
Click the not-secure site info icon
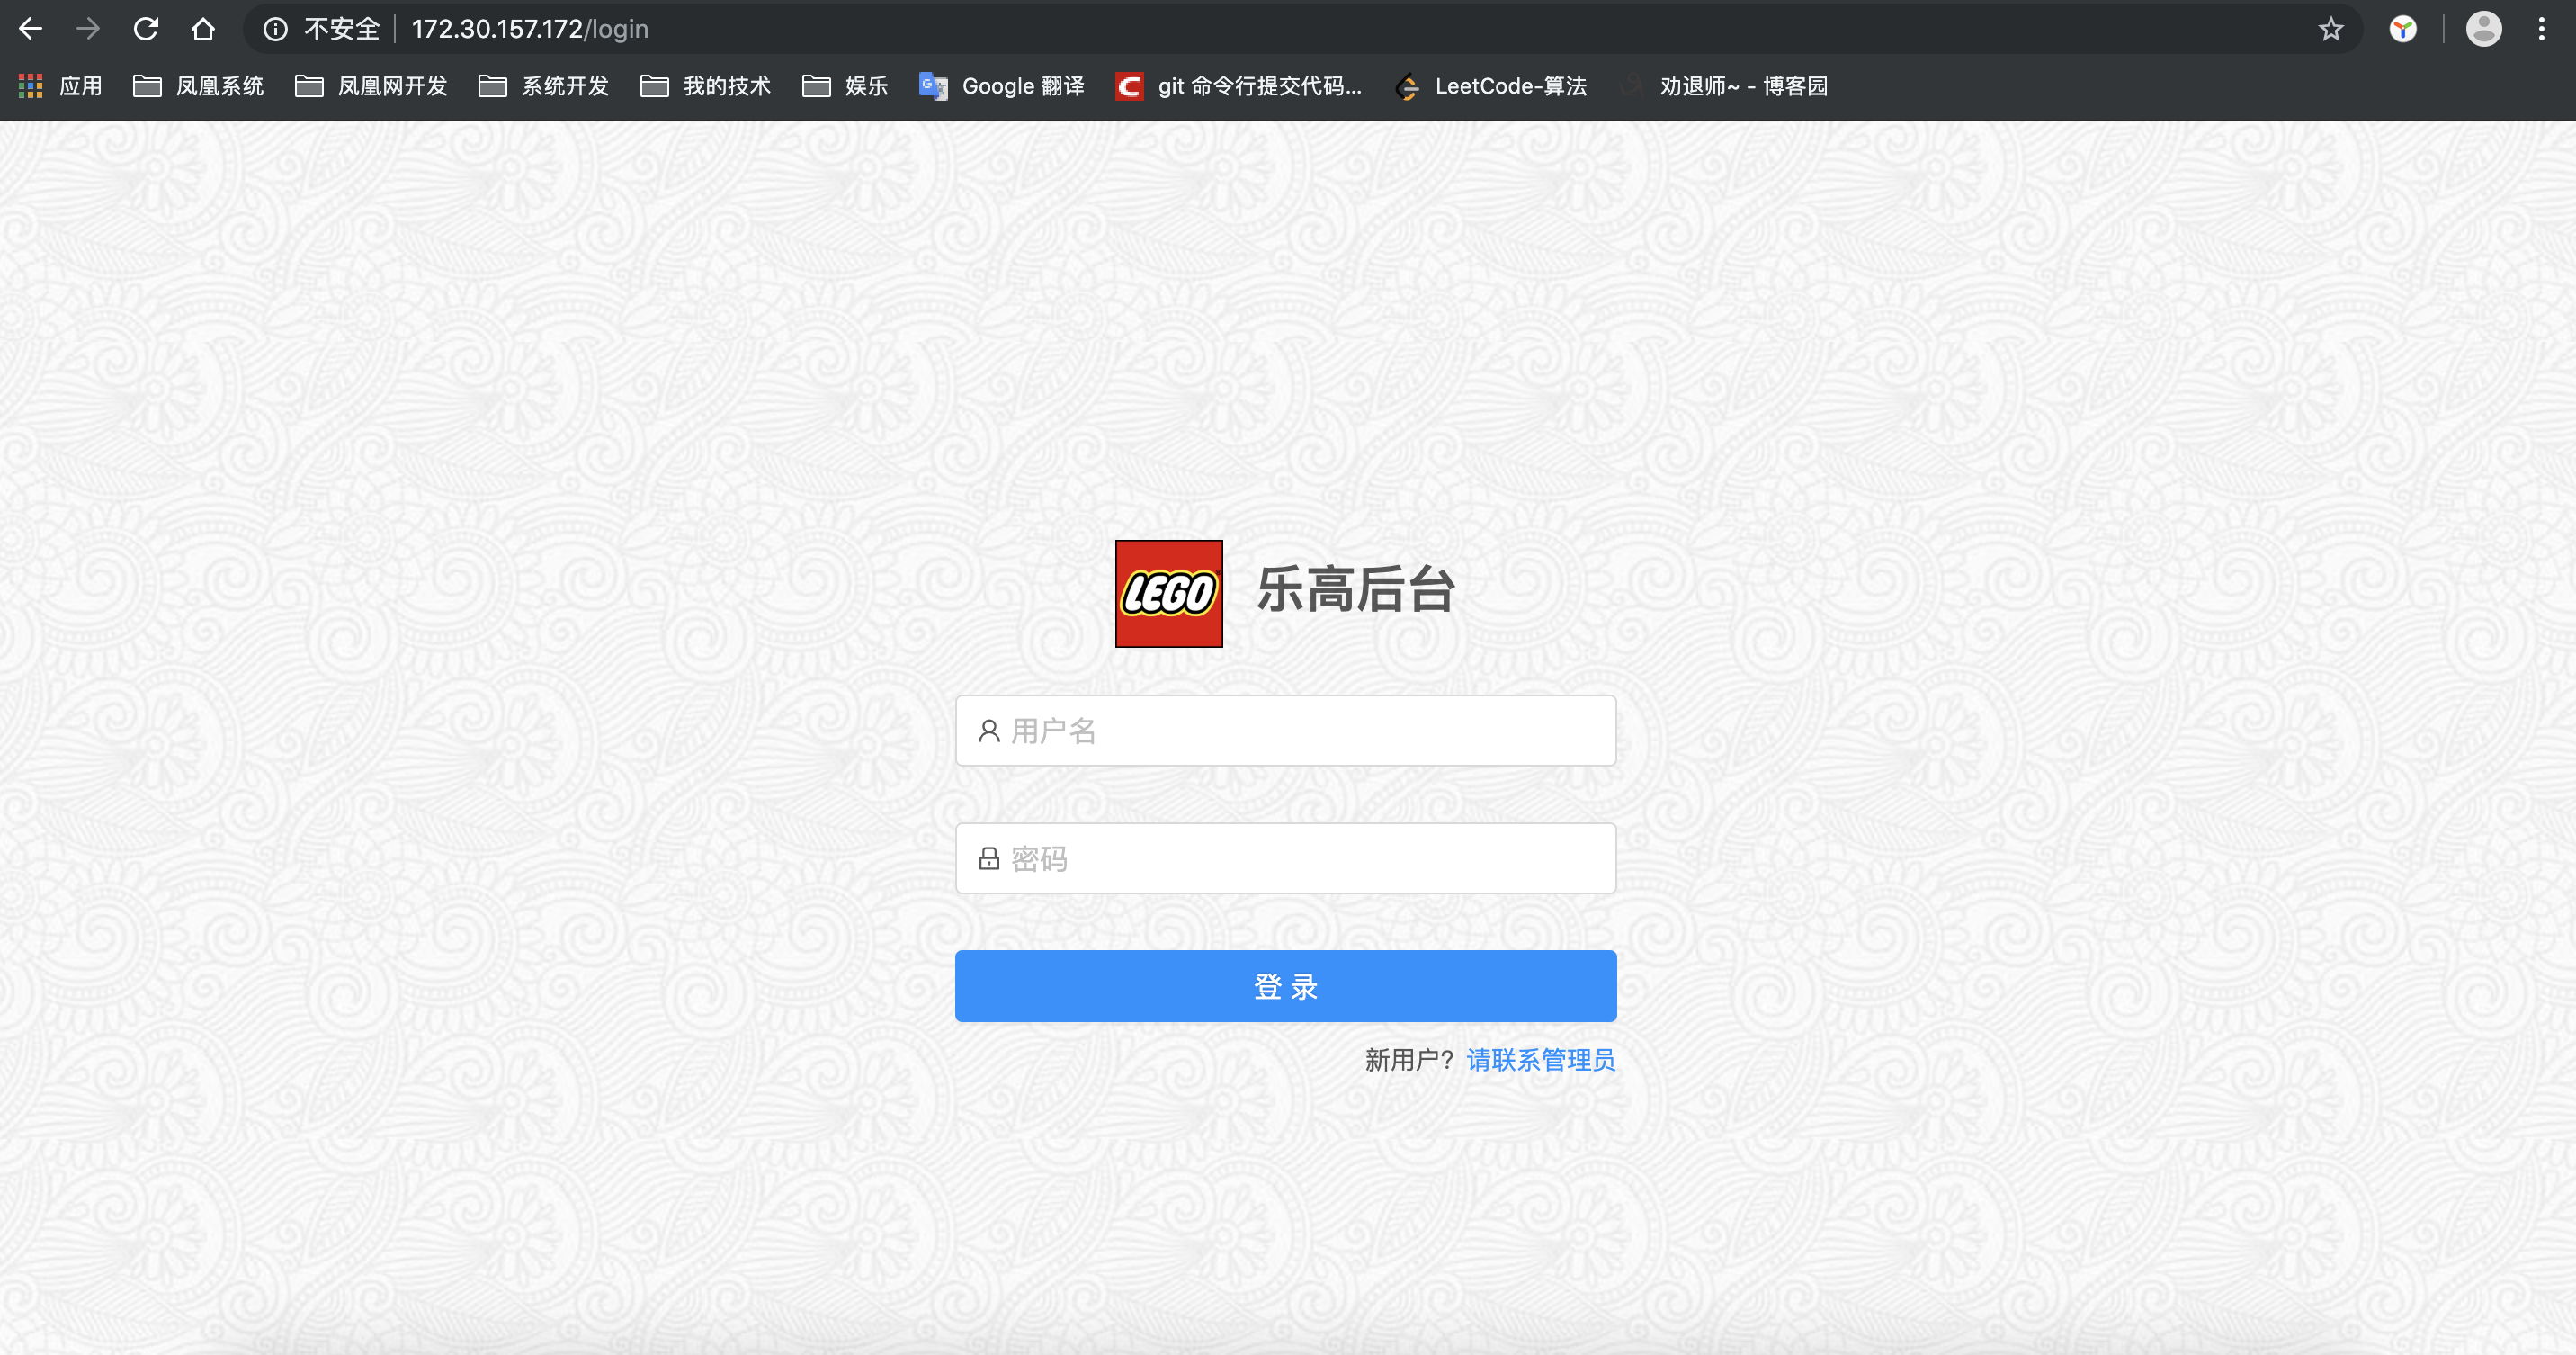tap(275, 29)
